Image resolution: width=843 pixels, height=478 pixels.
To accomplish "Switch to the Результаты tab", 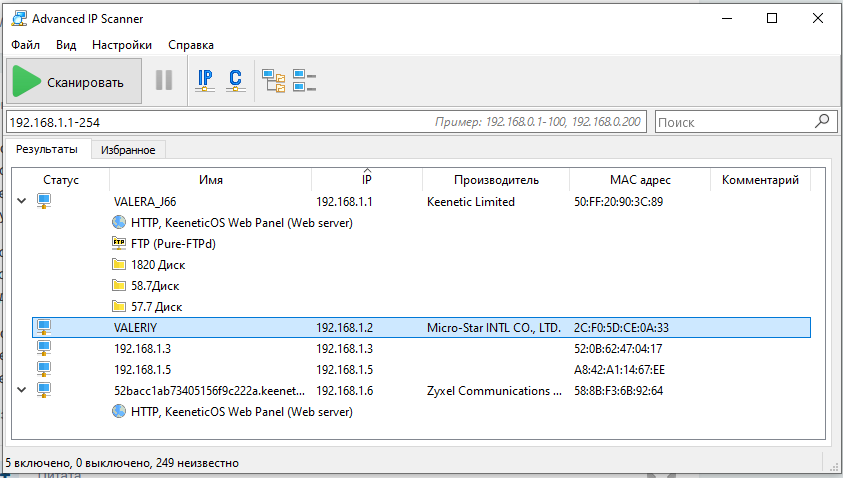I will (47, 149).
